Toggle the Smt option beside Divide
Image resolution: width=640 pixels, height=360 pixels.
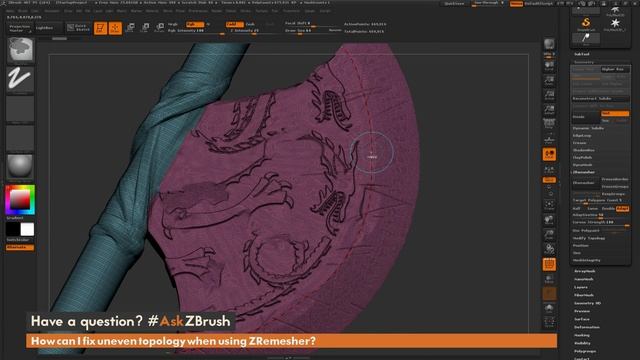[615, 113]
